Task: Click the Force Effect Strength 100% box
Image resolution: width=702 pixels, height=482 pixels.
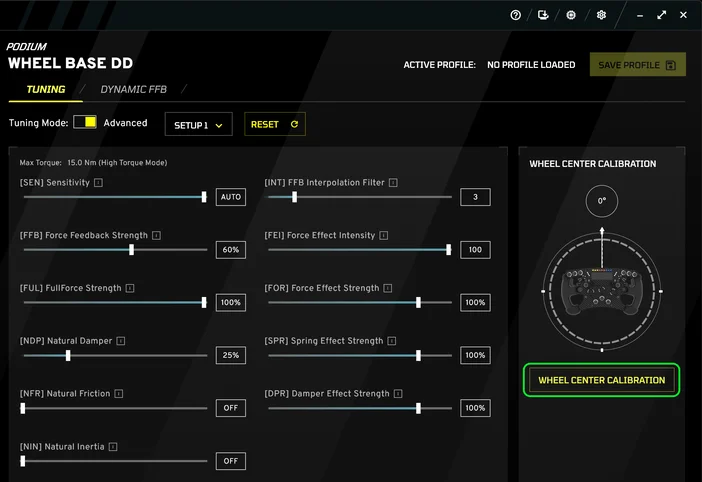Action: pos(475,303)
